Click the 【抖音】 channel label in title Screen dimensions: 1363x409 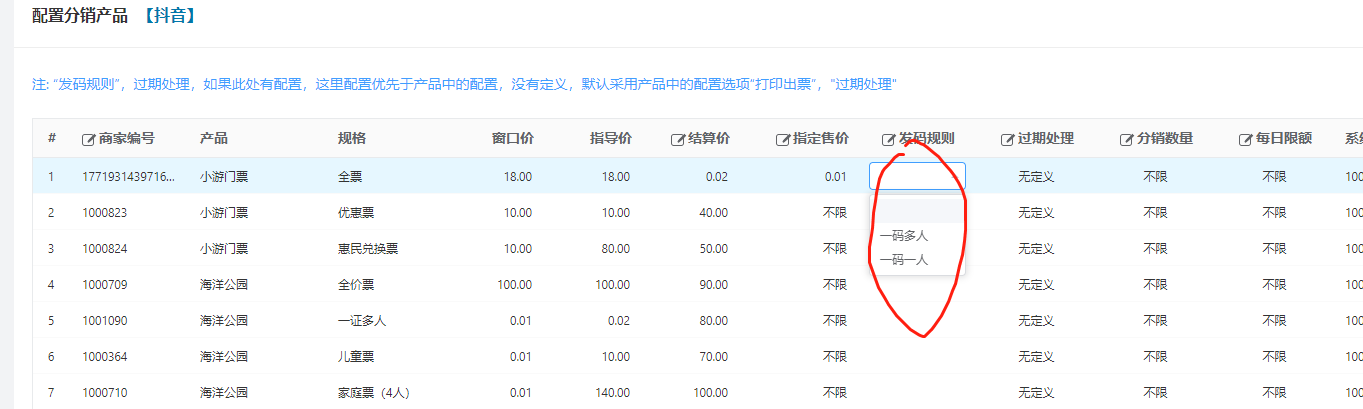coord(168,16)
